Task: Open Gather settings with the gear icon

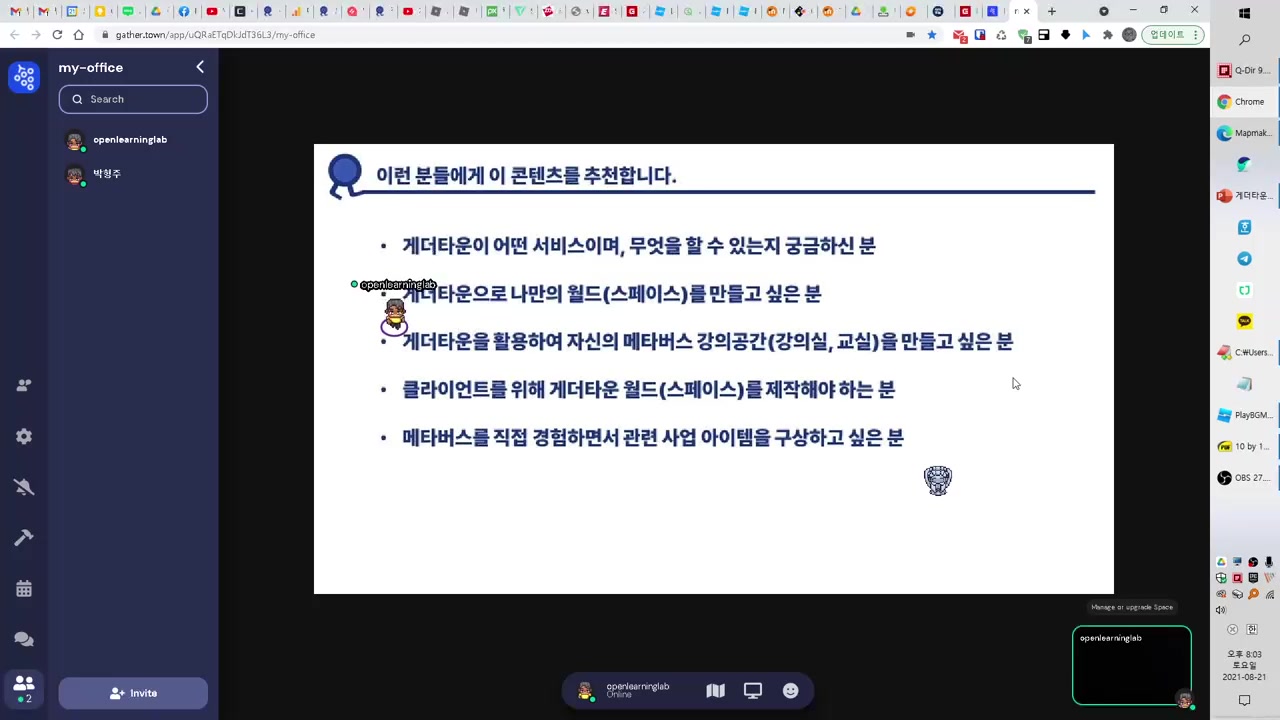Action: pyautogui.click(x=24, y=436)
